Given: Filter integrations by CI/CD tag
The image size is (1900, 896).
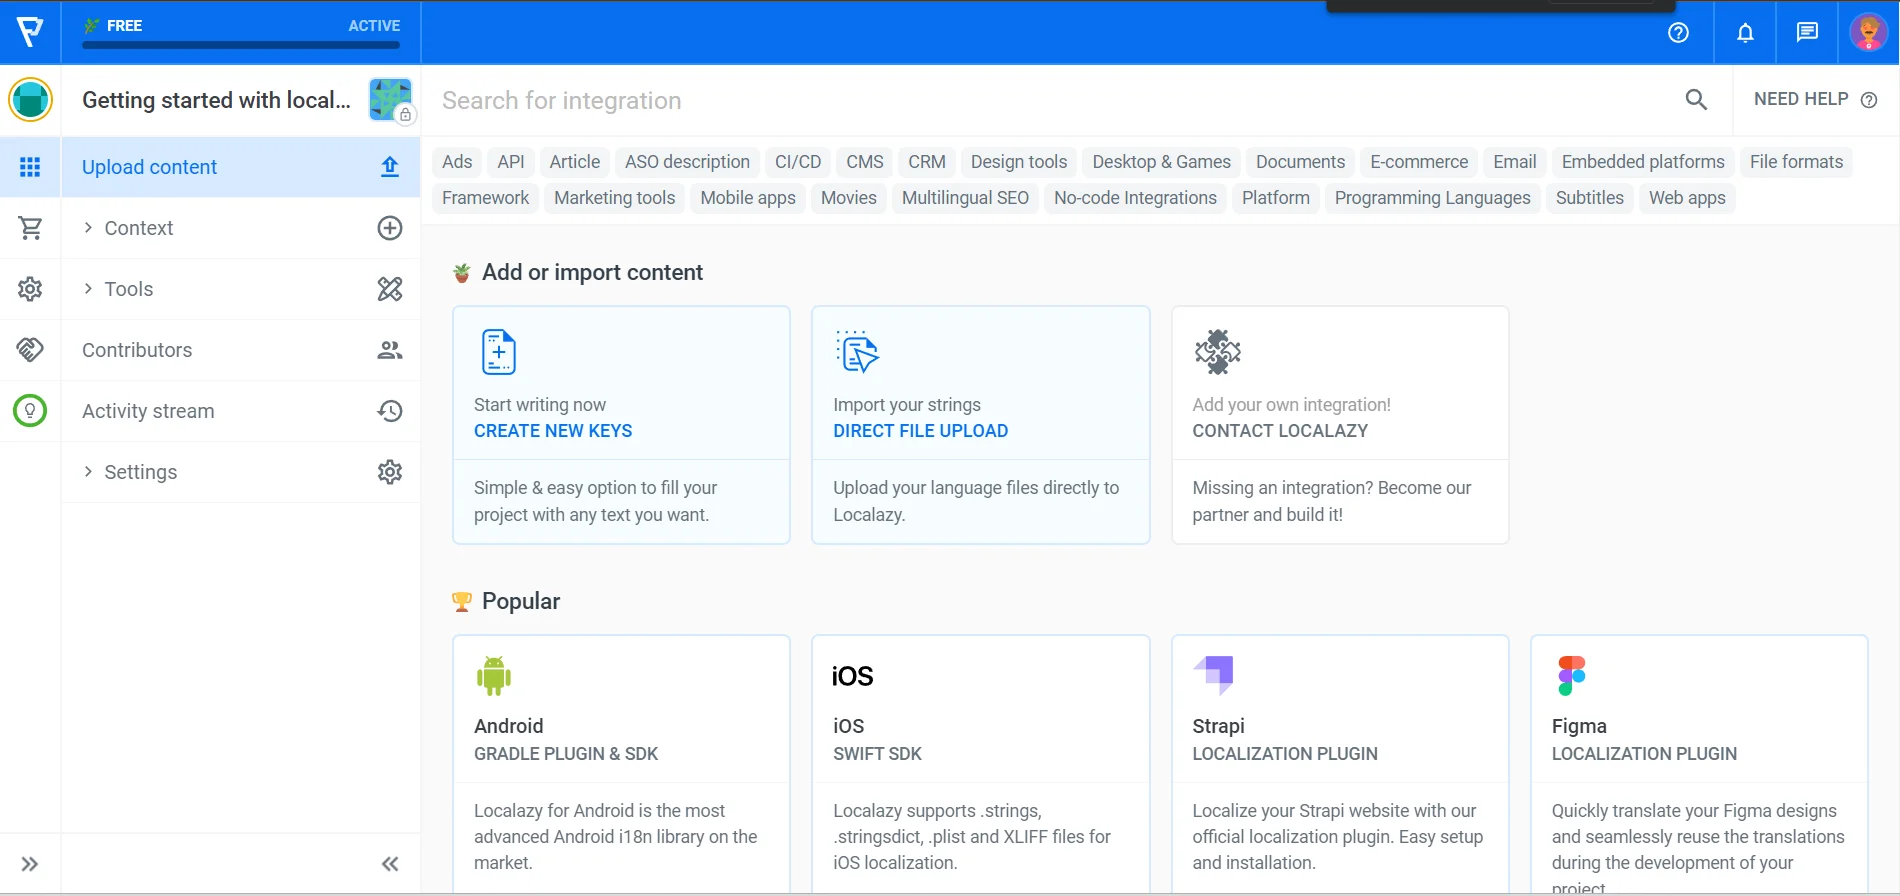Looking at the screenshot, I should pyautogui.click(x=798, y=162).
